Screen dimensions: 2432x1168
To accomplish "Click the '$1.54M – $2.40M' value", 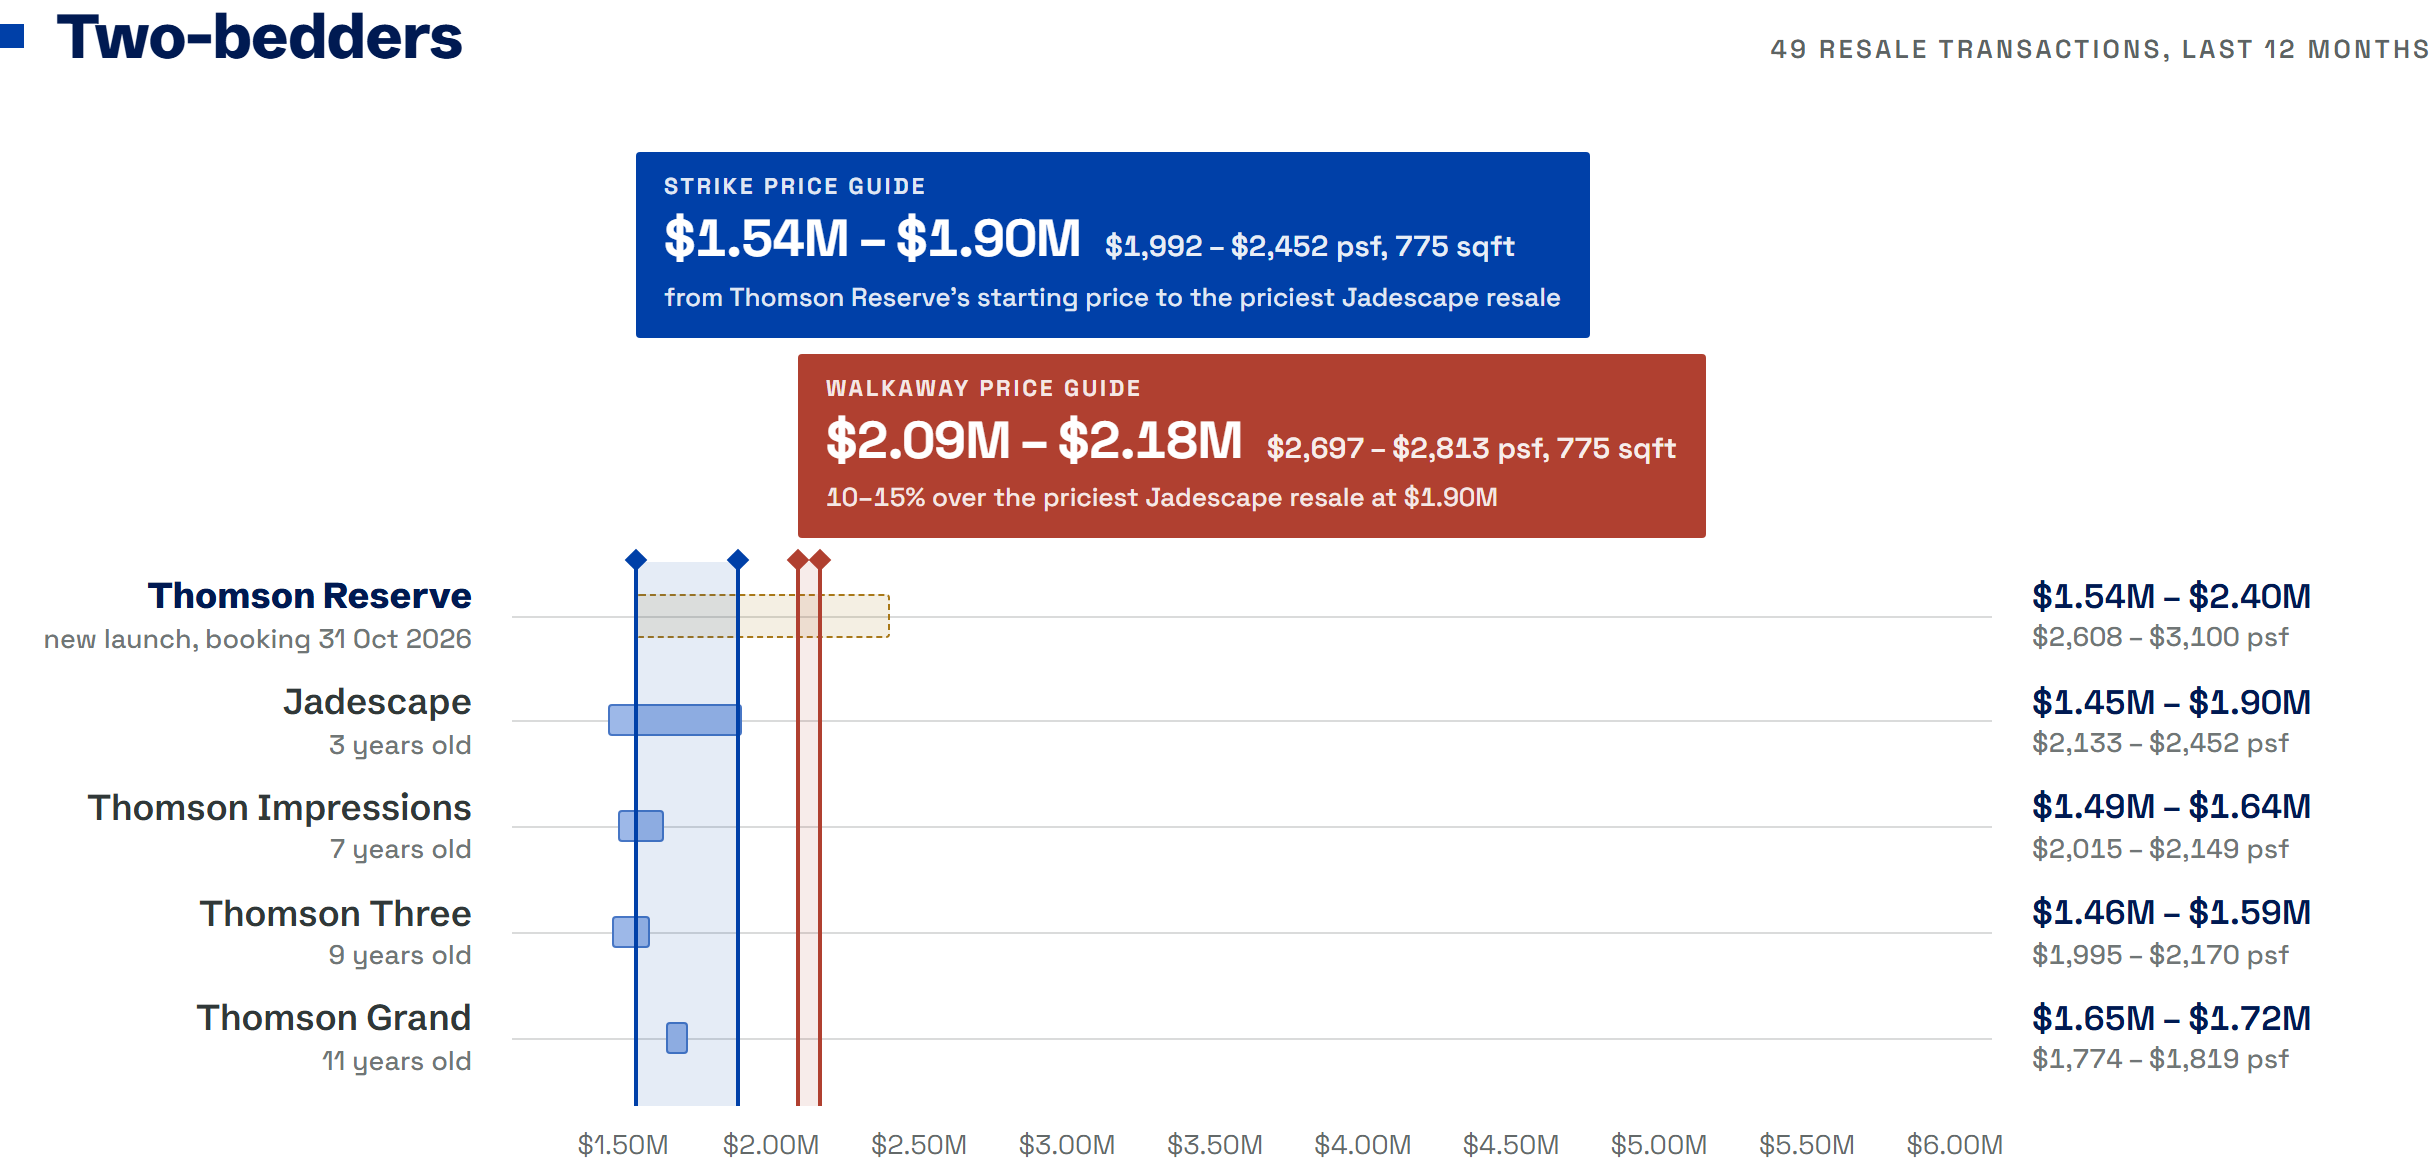I will tap(2171, 596).
